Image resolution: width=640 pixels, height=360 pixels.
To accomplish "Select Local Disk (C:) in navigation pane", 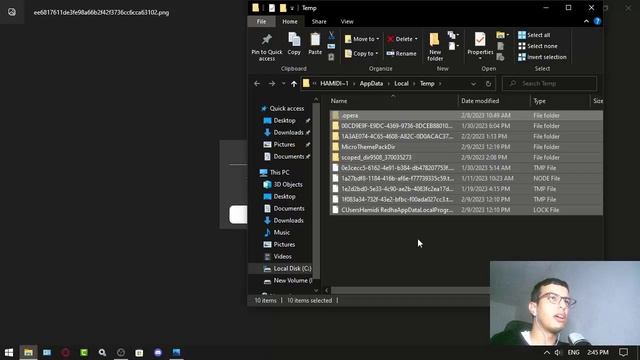I will [288, 269].
